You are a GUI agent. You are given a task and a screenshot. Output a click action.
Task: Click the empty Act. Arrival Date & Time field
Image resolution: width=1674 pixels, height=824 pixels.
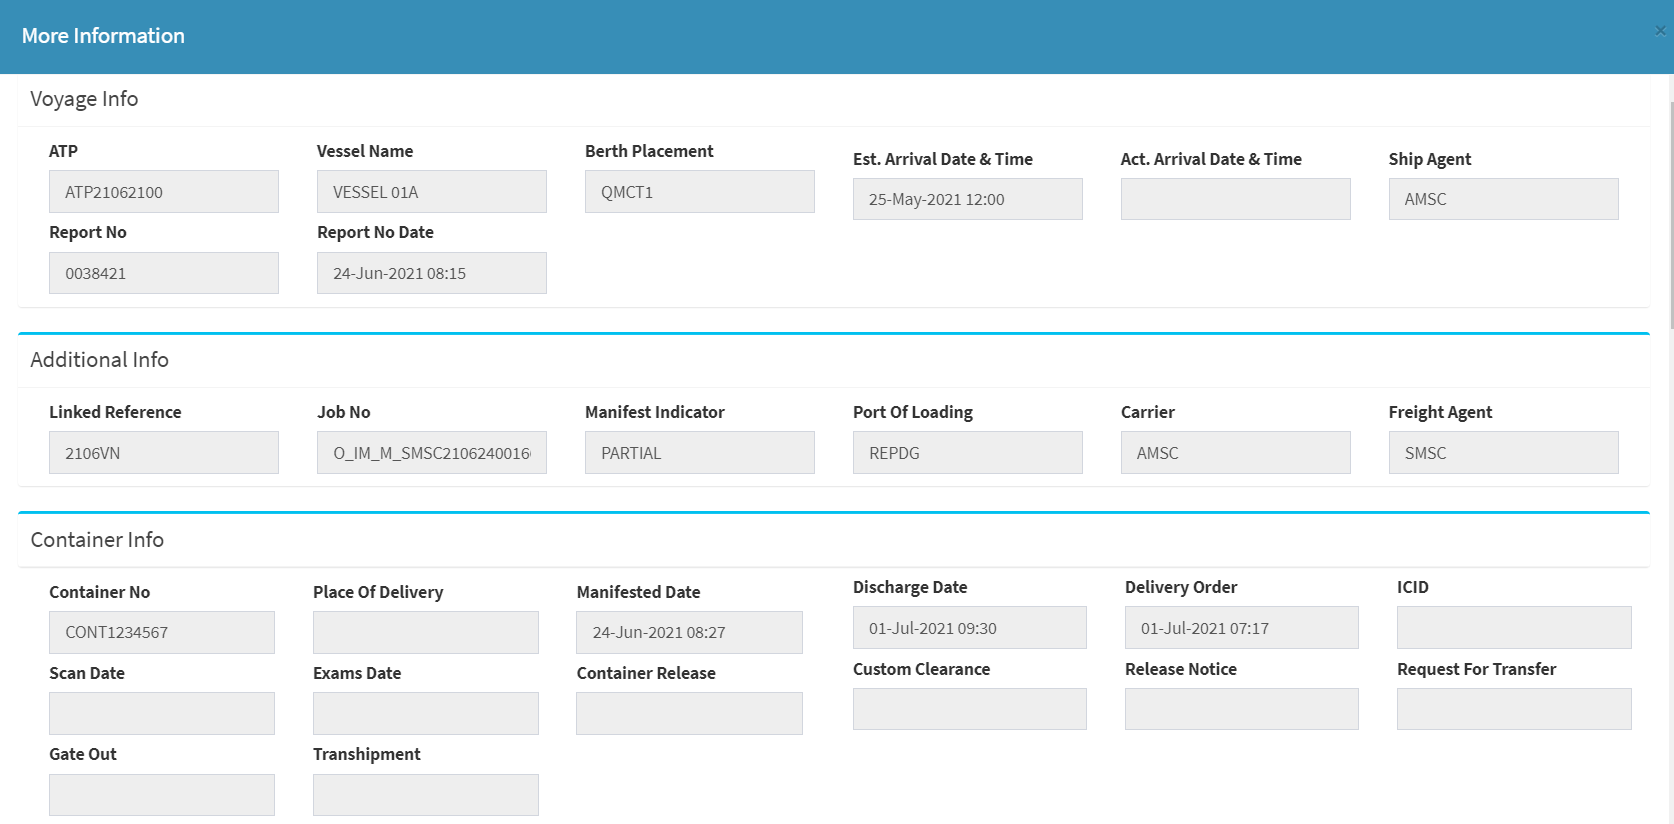pos(1236,199)
